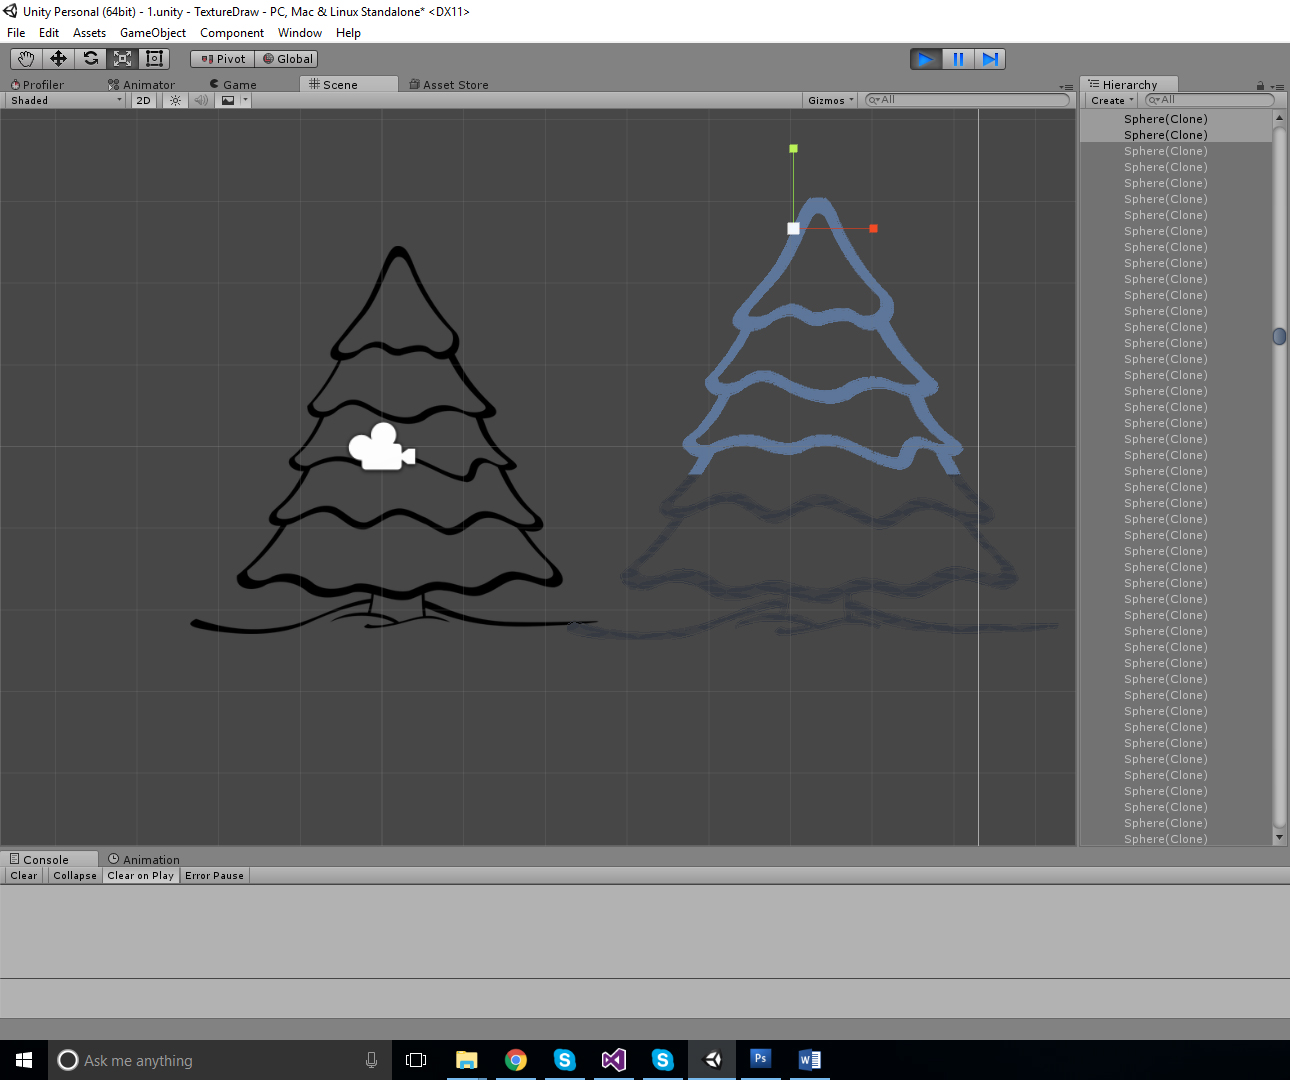Open the Hierarchy Create dropdown
Screen dimensions: 1290x1080
[1112, 100]
